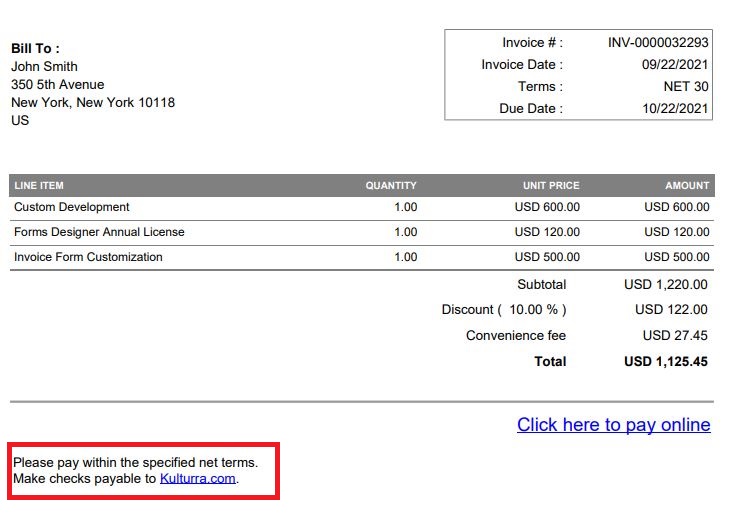
Task: Select the convenience fee USD 27.45
Action: point(675,336)
